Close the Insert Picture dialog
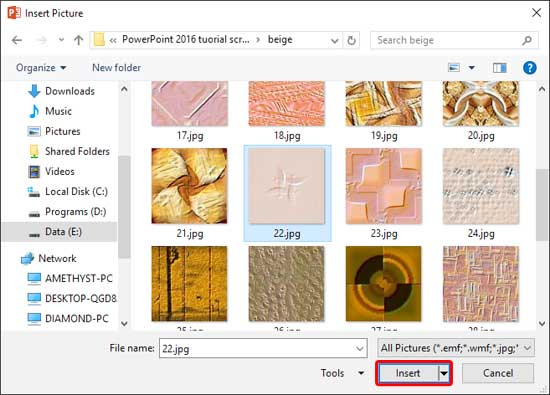This screenshot has width=550, height=395. 536,13
